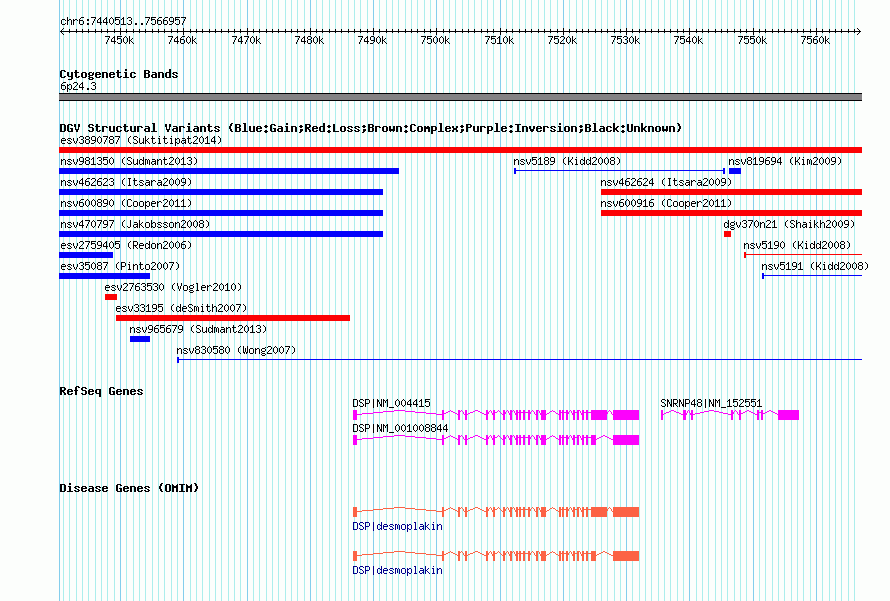Click the nsv600916 (Cooper2011) label
The height and width of the screenshot is (601, 890).
click(666, 203)
